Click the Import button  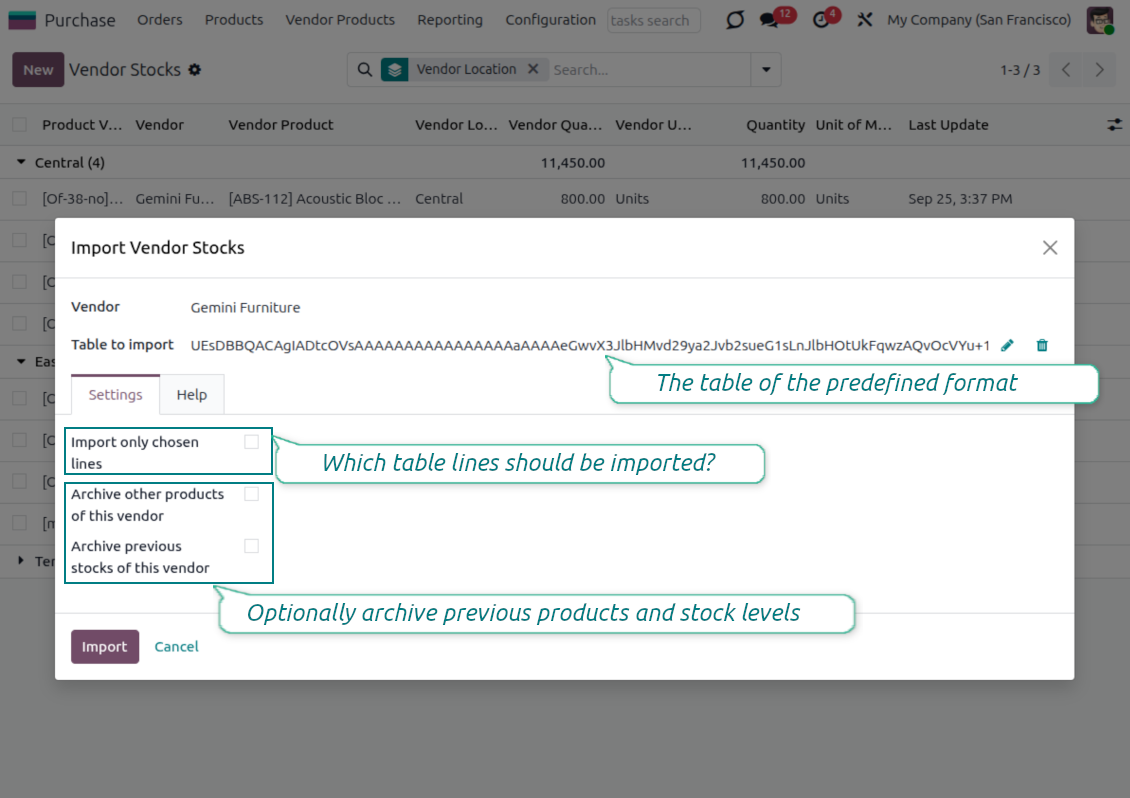[x=104, y=647]
